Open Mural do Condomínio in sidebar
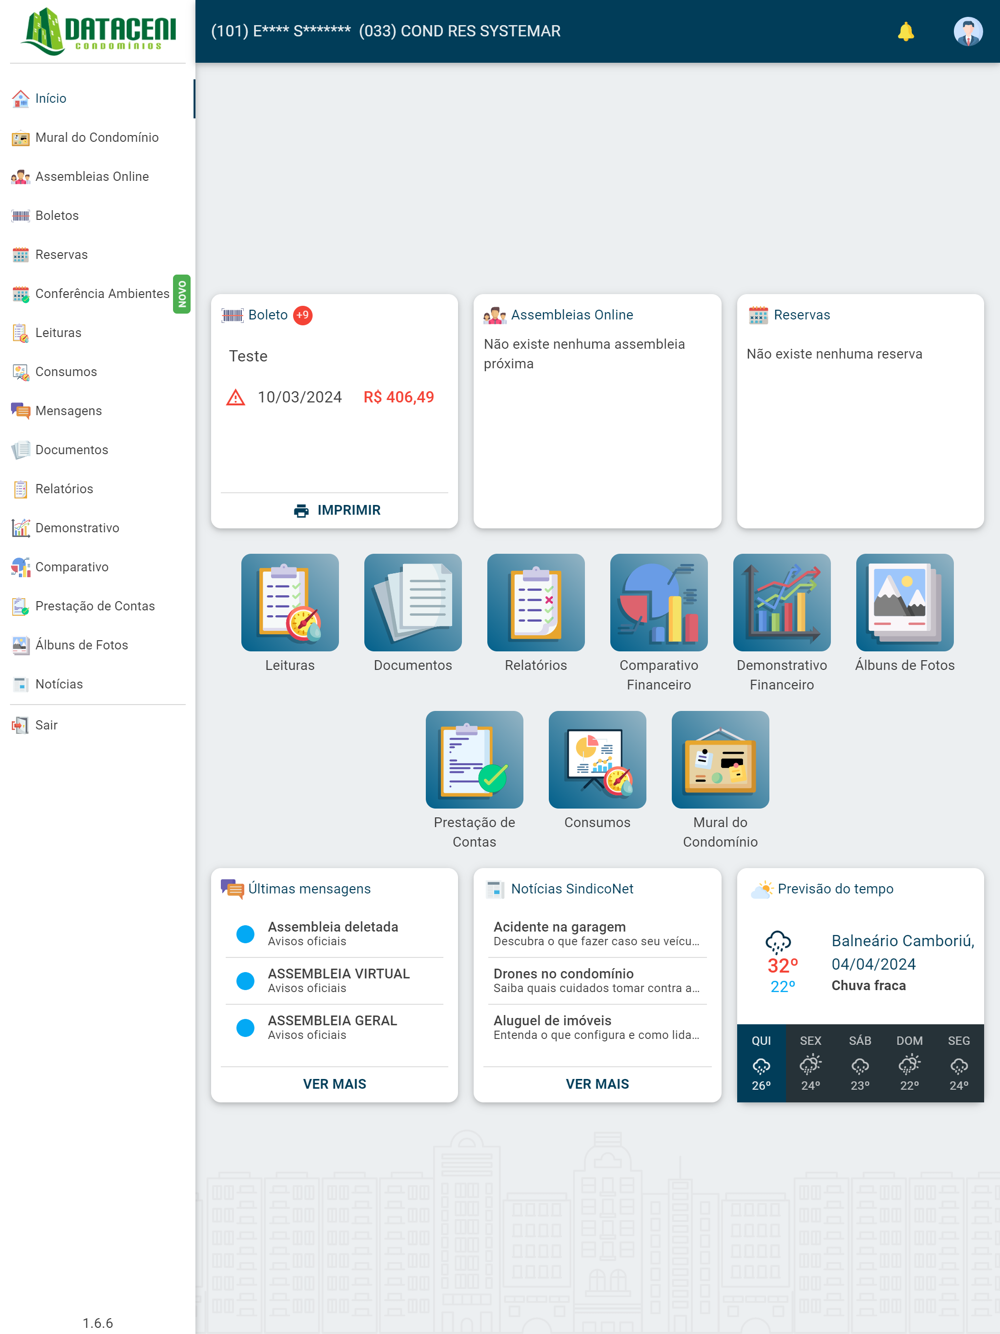 click(x=97, y=137)
